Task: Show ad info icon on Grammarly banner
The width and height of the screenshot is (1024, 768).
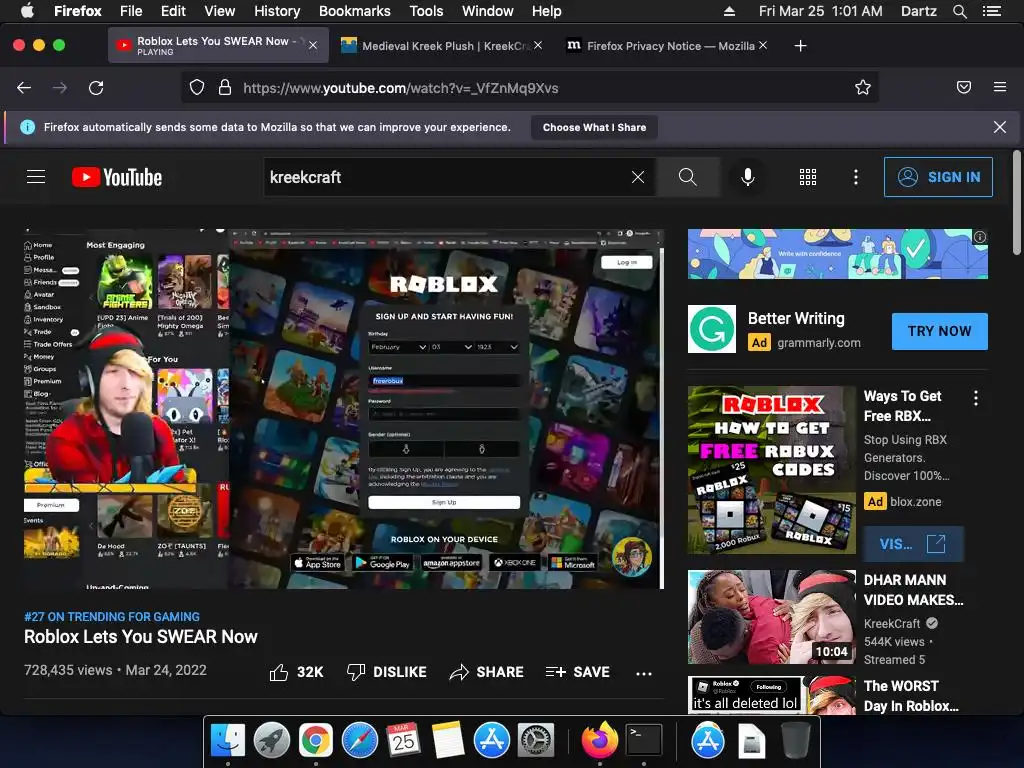Action: [x=980, y=237]
